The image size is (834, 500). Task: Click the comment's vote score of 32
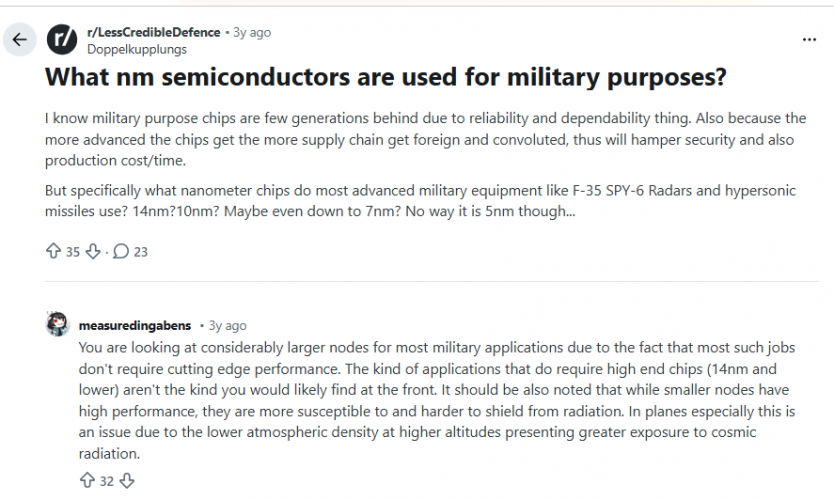point(106,481)
